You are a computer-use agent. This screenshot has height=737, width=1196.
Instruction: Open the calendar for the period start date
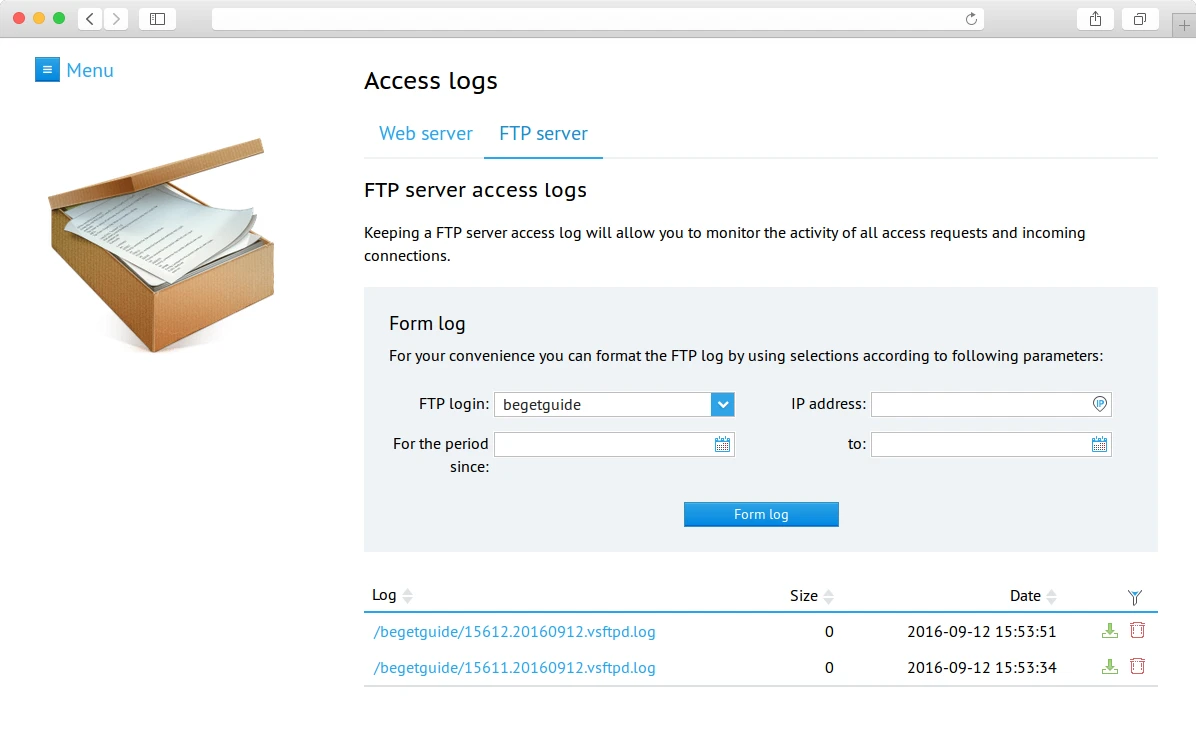[723, 444]
